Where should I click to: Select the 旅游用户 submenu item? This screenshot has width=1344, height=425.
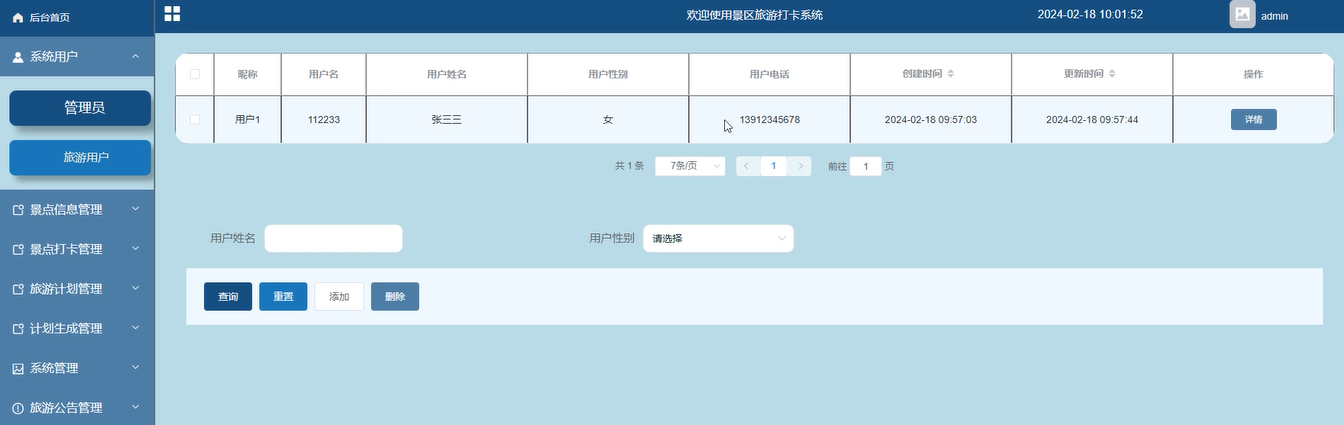point(80,157)
